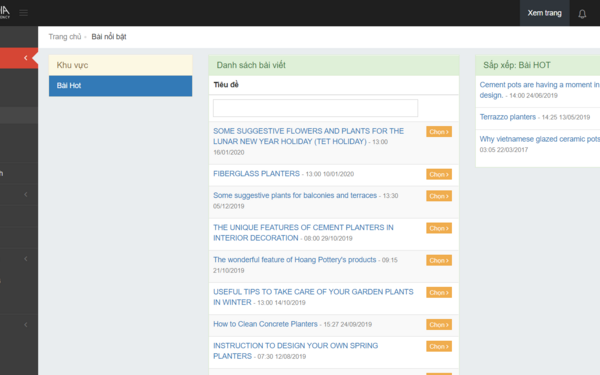This screenshot has width=600, height=375.
Task: Click the title search input field
Action: (x=315, y=108)
